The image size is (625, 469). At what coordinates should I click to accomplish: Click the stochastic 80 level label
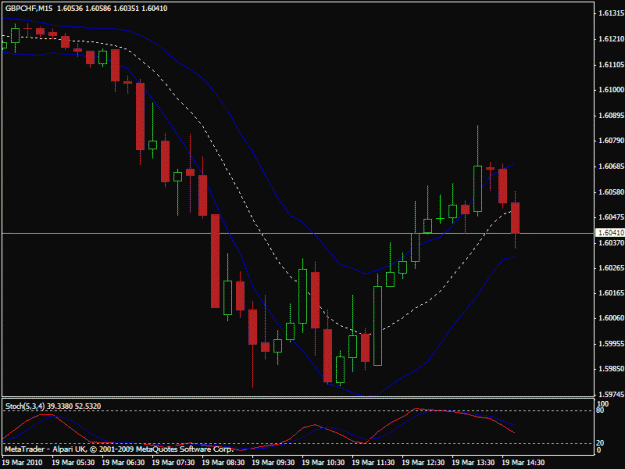(x=600, y=410)
